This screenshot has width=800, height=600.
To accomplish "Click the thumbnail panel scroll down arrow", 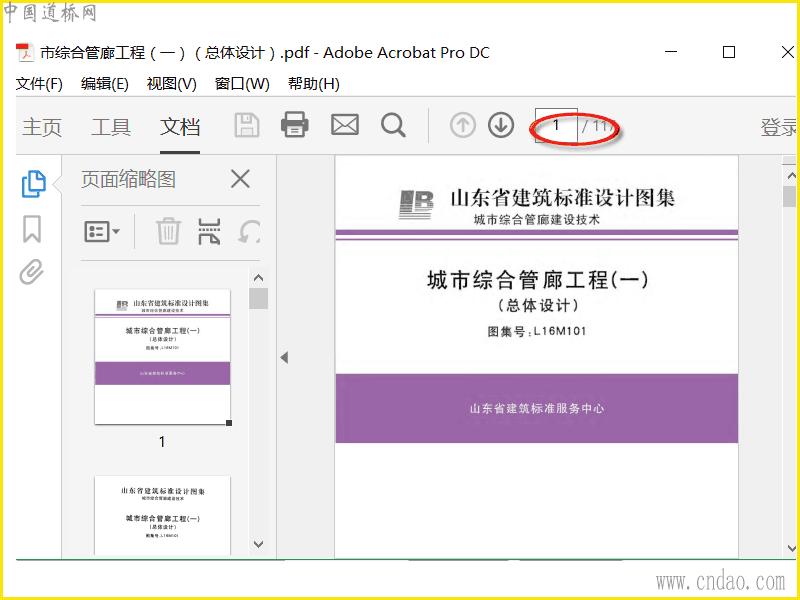I will click(258, 544).
